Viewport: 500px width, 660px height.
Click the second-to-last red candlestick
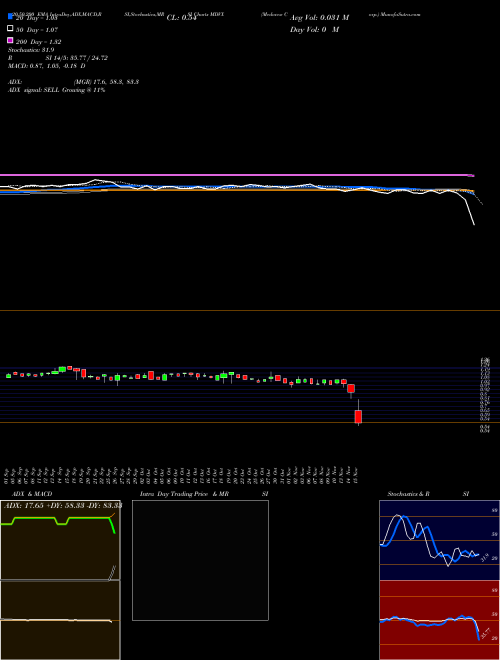point(351,389)
